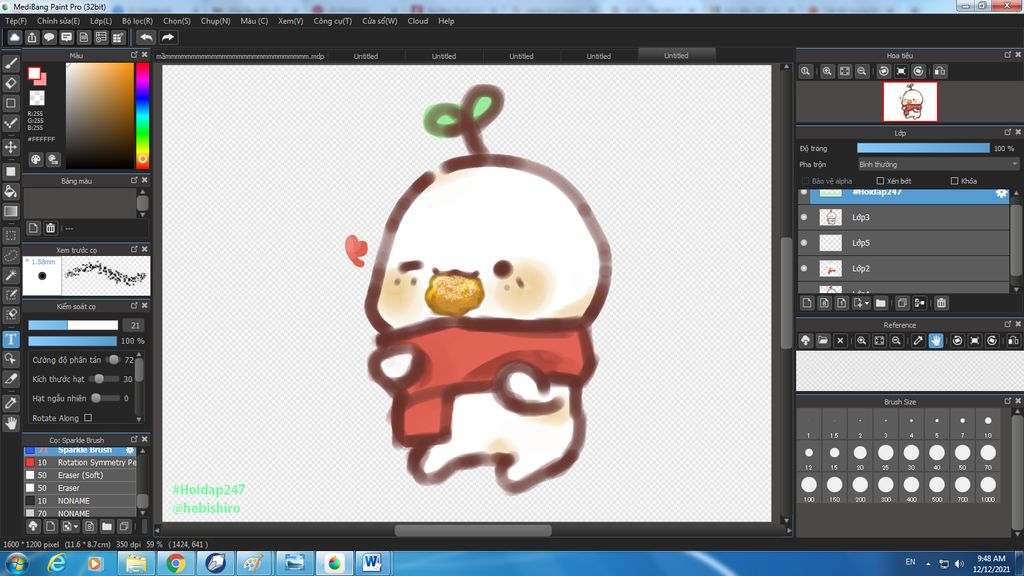1024x576 pixels.
Task: Open Google Chrome from taskbar
Action: [x=176, y=563]
